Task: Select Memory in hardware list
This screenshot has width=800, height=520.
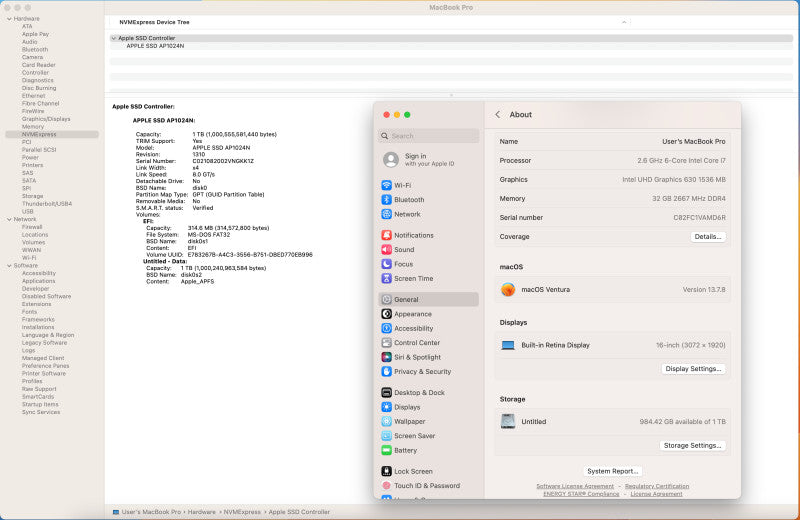Action: click(x=33, y=127)
